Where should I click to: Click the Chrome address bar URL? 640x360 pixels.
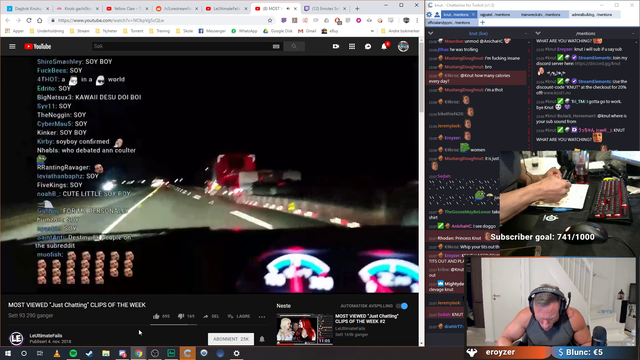pos(111,20)
